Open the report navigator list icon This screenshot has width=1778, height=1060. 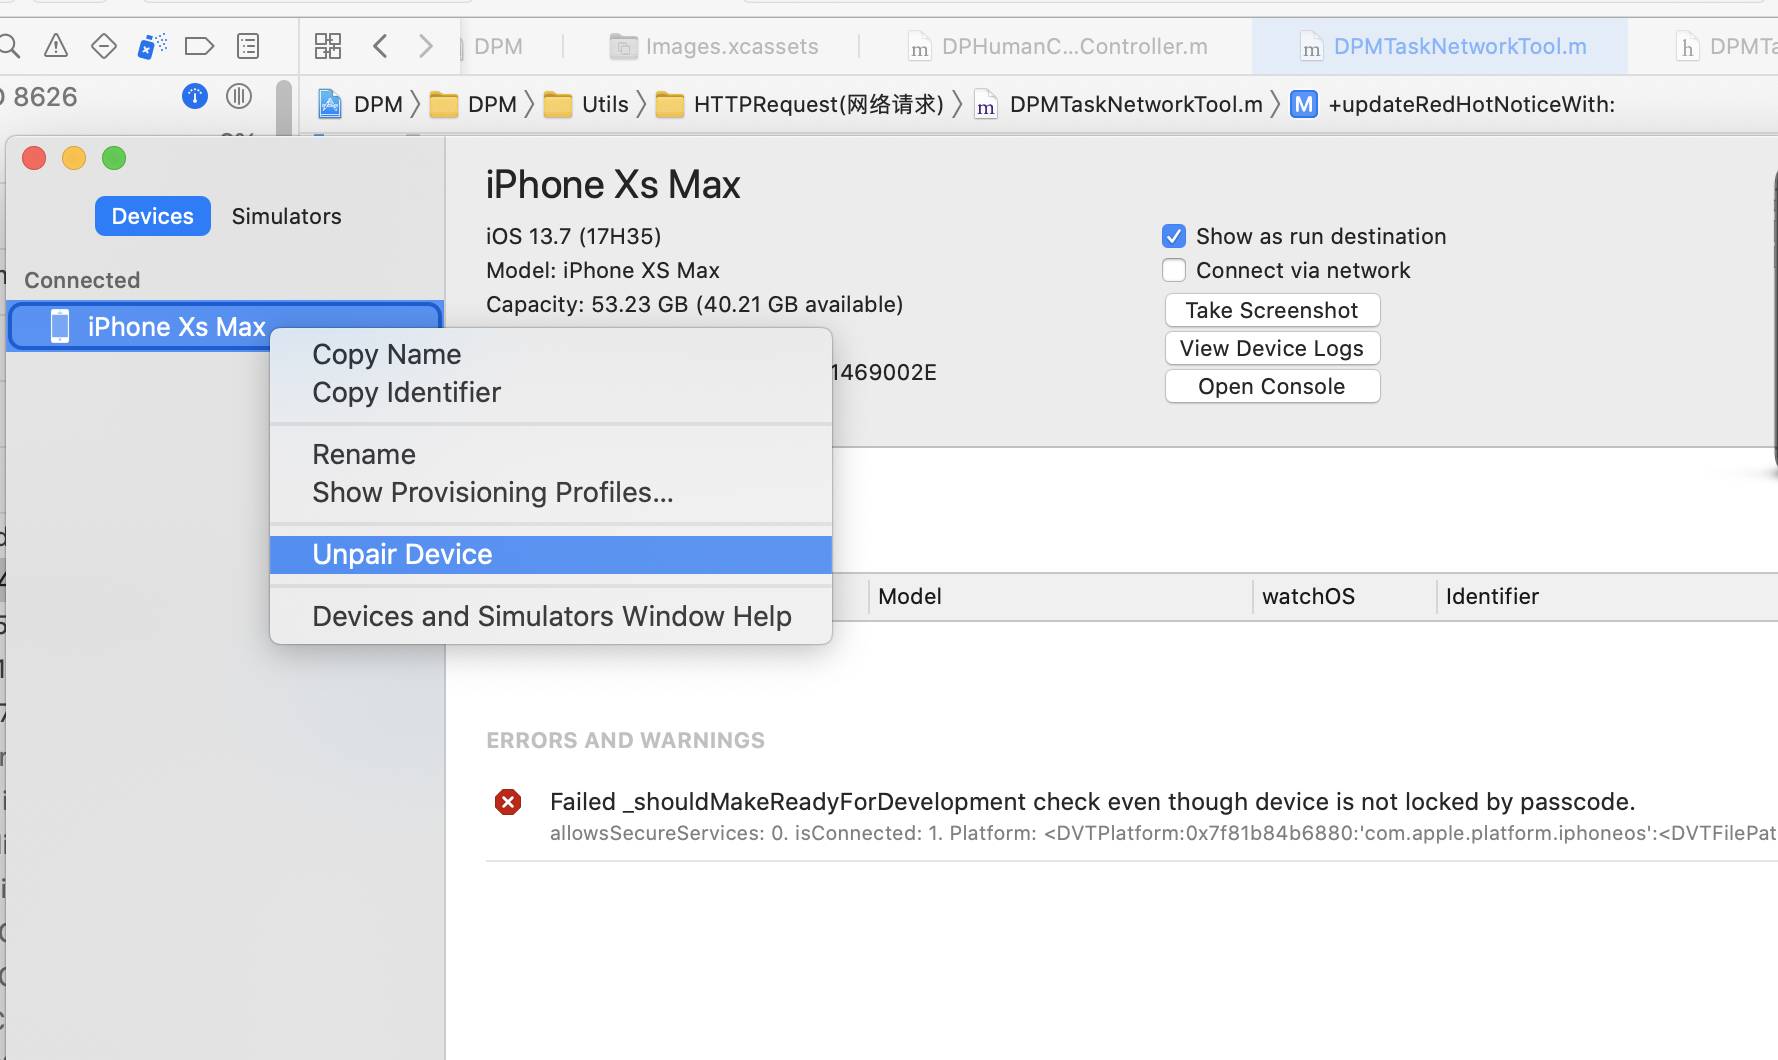point(248,46)
